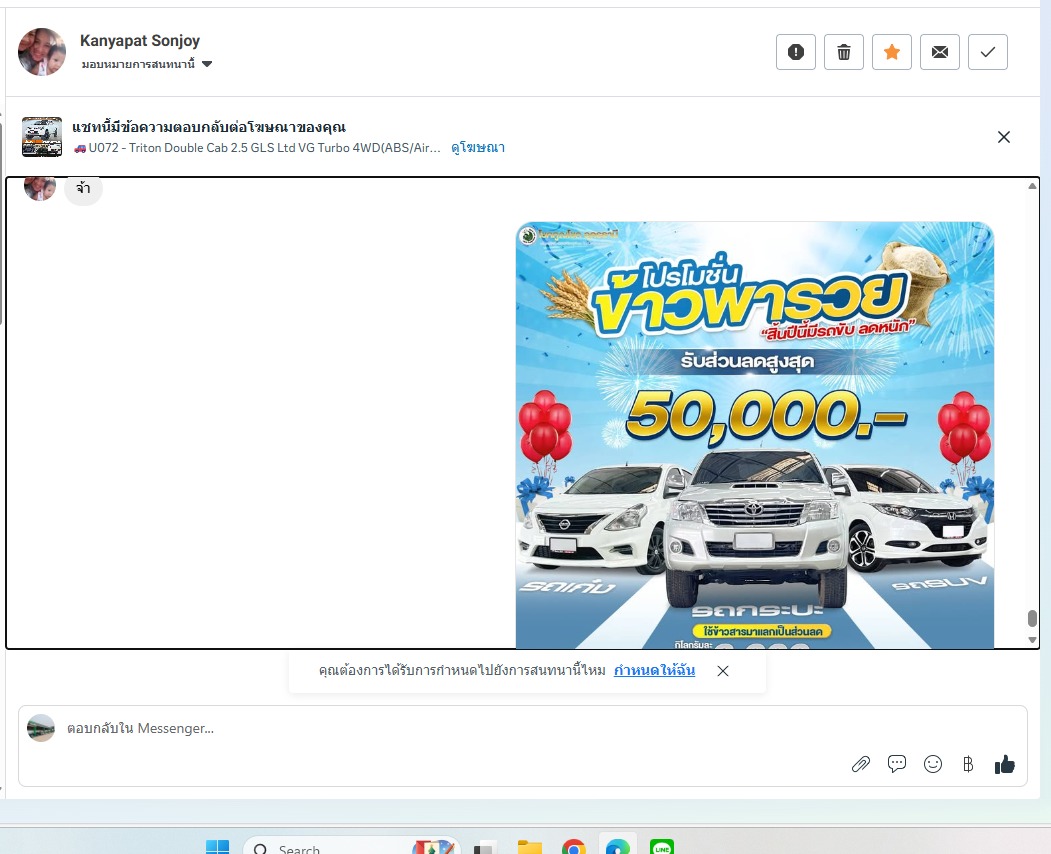Toggle the orange star follow-up
Screen dimensions: 1051x854
[891, 52]
